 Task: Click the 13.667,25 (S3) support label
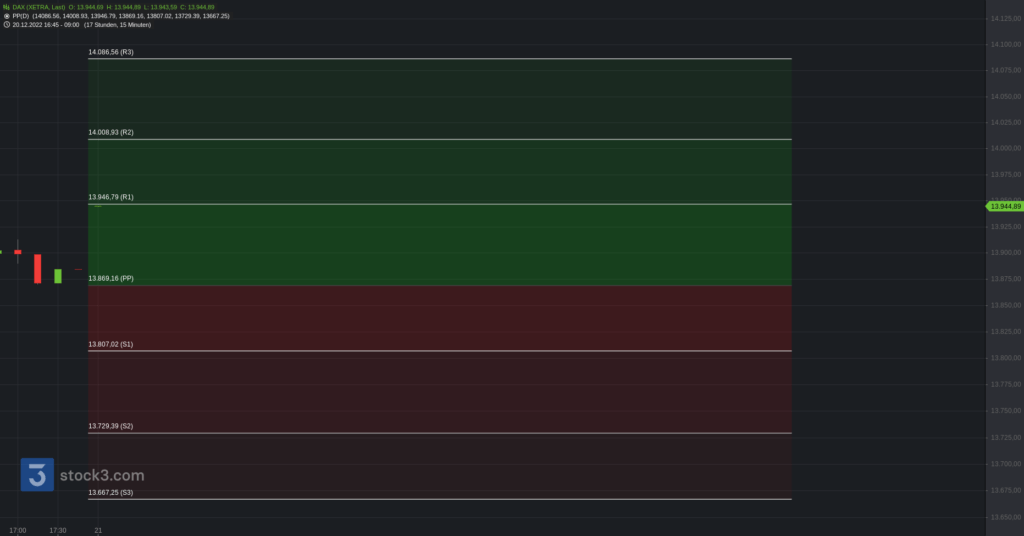point(110,492)
